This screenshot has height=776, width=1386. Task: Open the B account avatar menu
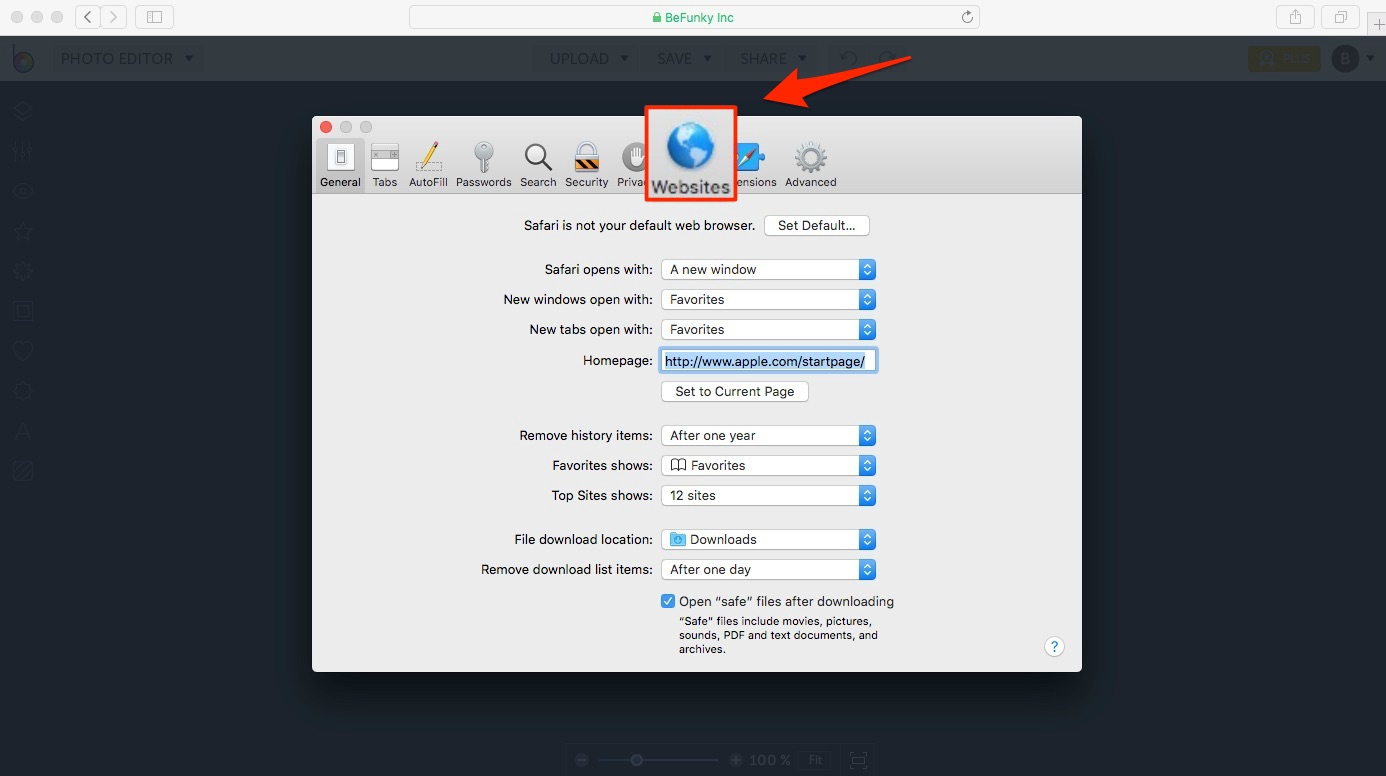[x=1353, y=59]
